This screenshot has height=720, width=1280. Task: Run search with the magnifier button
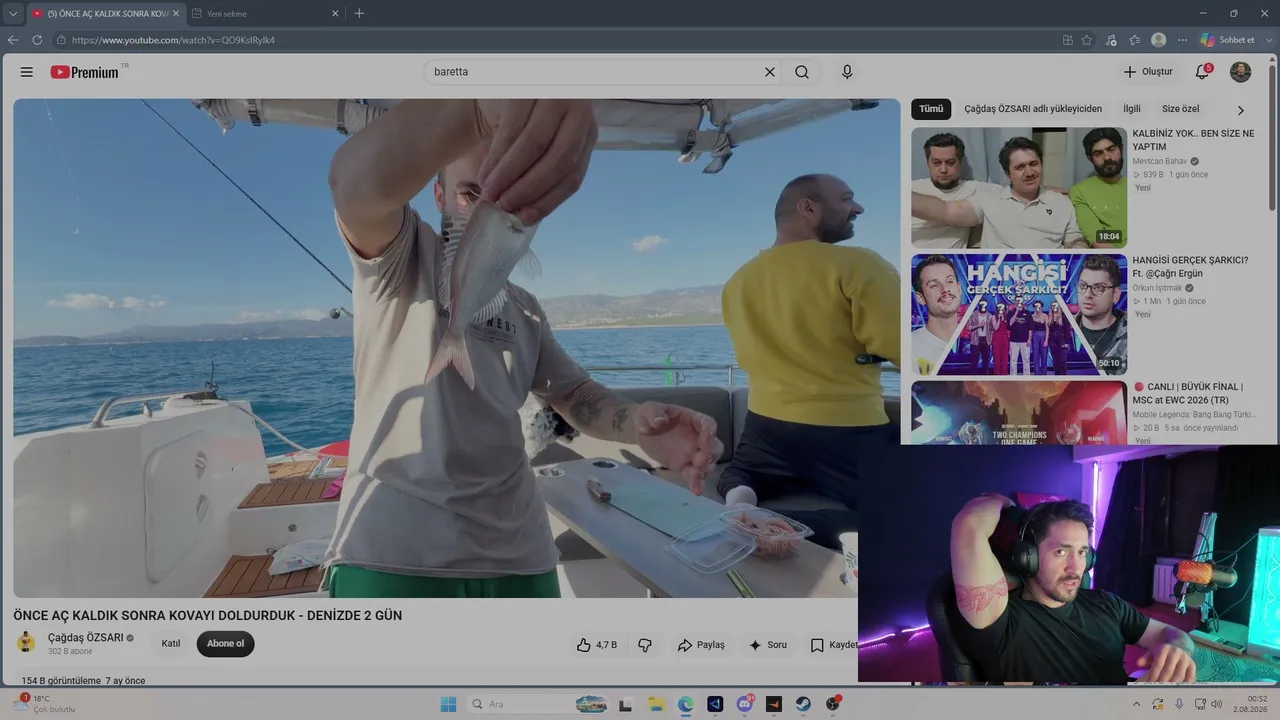802,72
